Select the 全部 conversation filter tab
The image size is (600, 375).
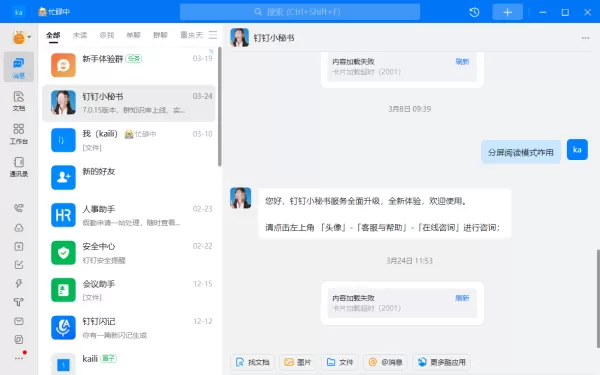click(x=53, y=36)
